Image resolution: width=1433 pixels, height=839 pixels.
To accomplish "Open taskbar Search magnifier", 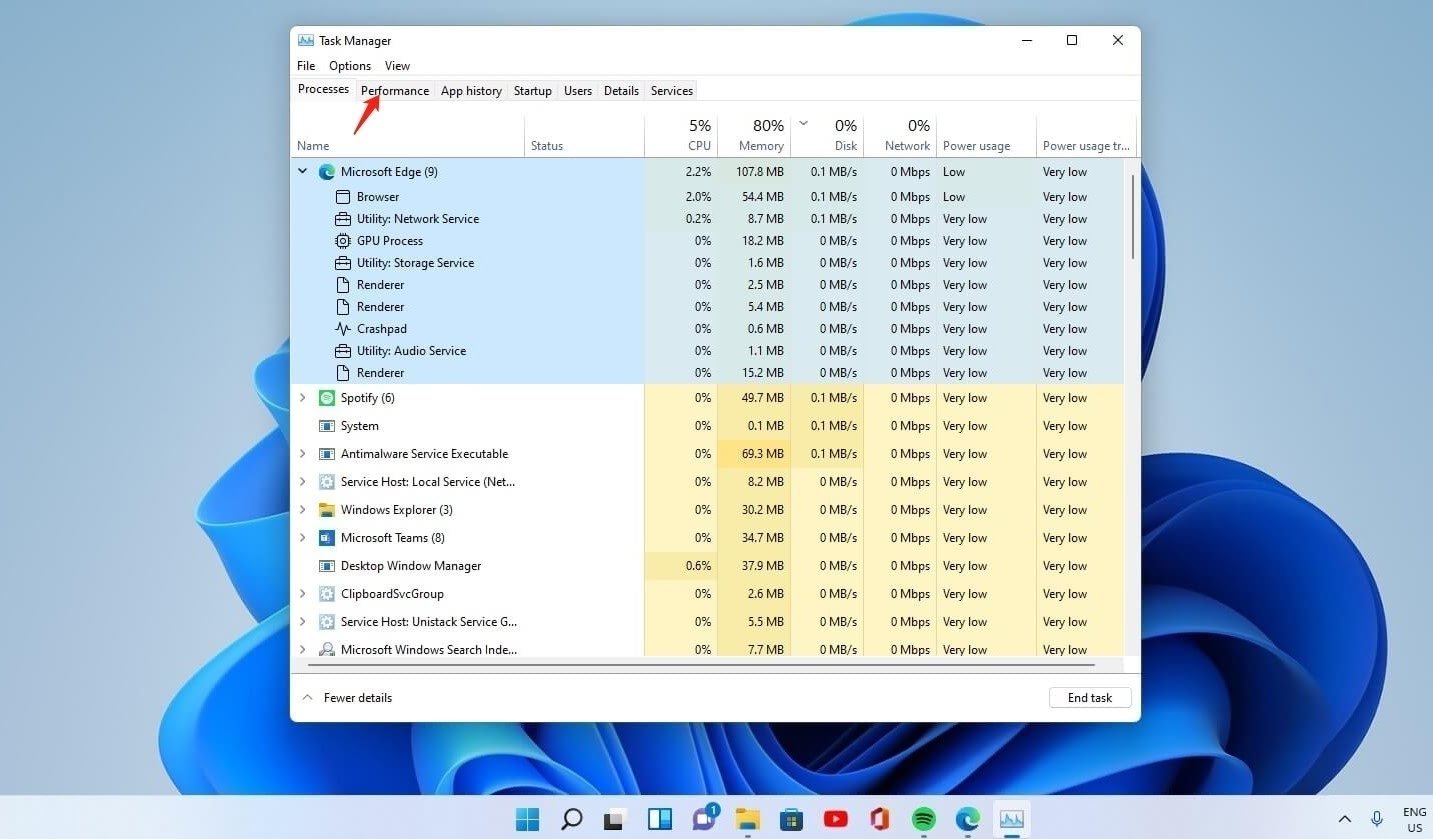I will pyautogui.click(x=572, y=819).
